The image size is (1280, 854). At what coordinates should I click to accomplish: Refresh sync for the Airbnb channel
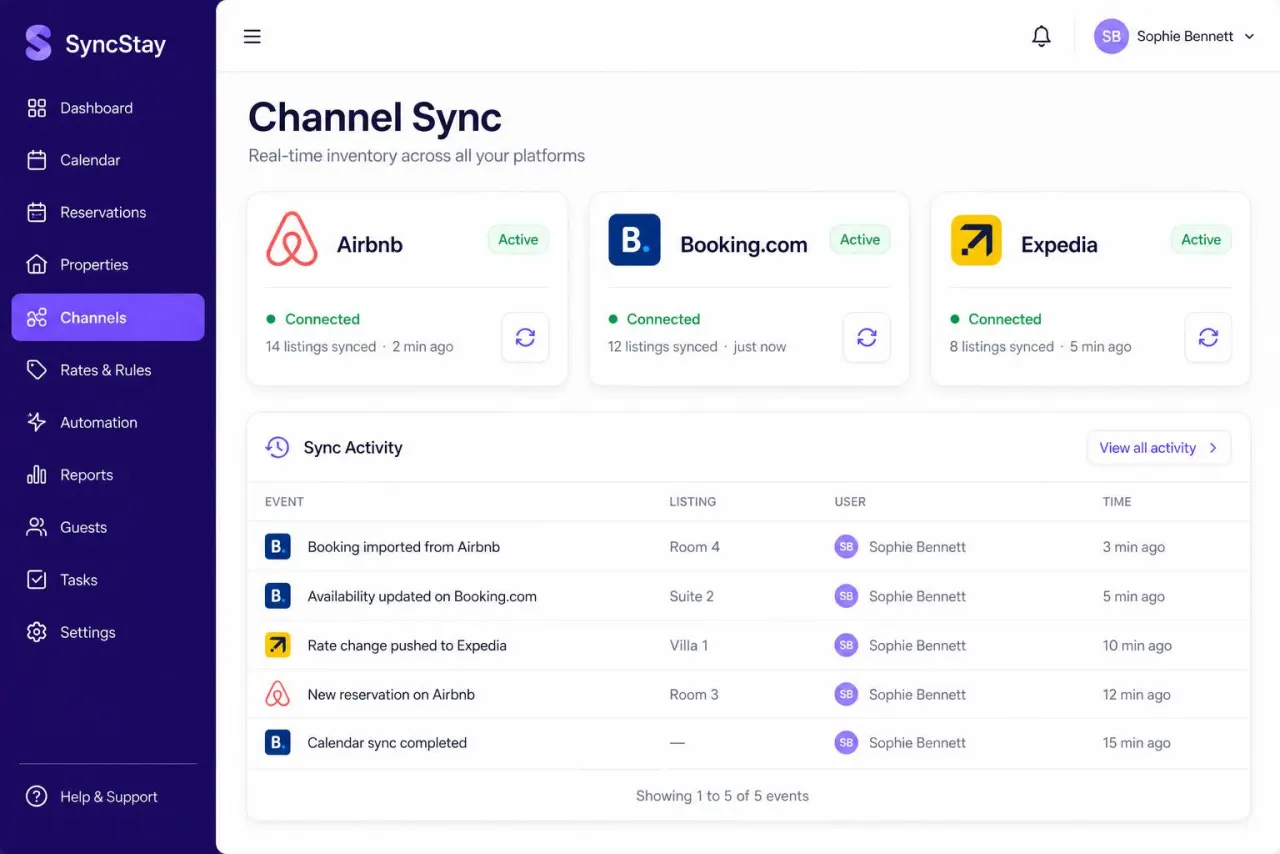point(525,337)
